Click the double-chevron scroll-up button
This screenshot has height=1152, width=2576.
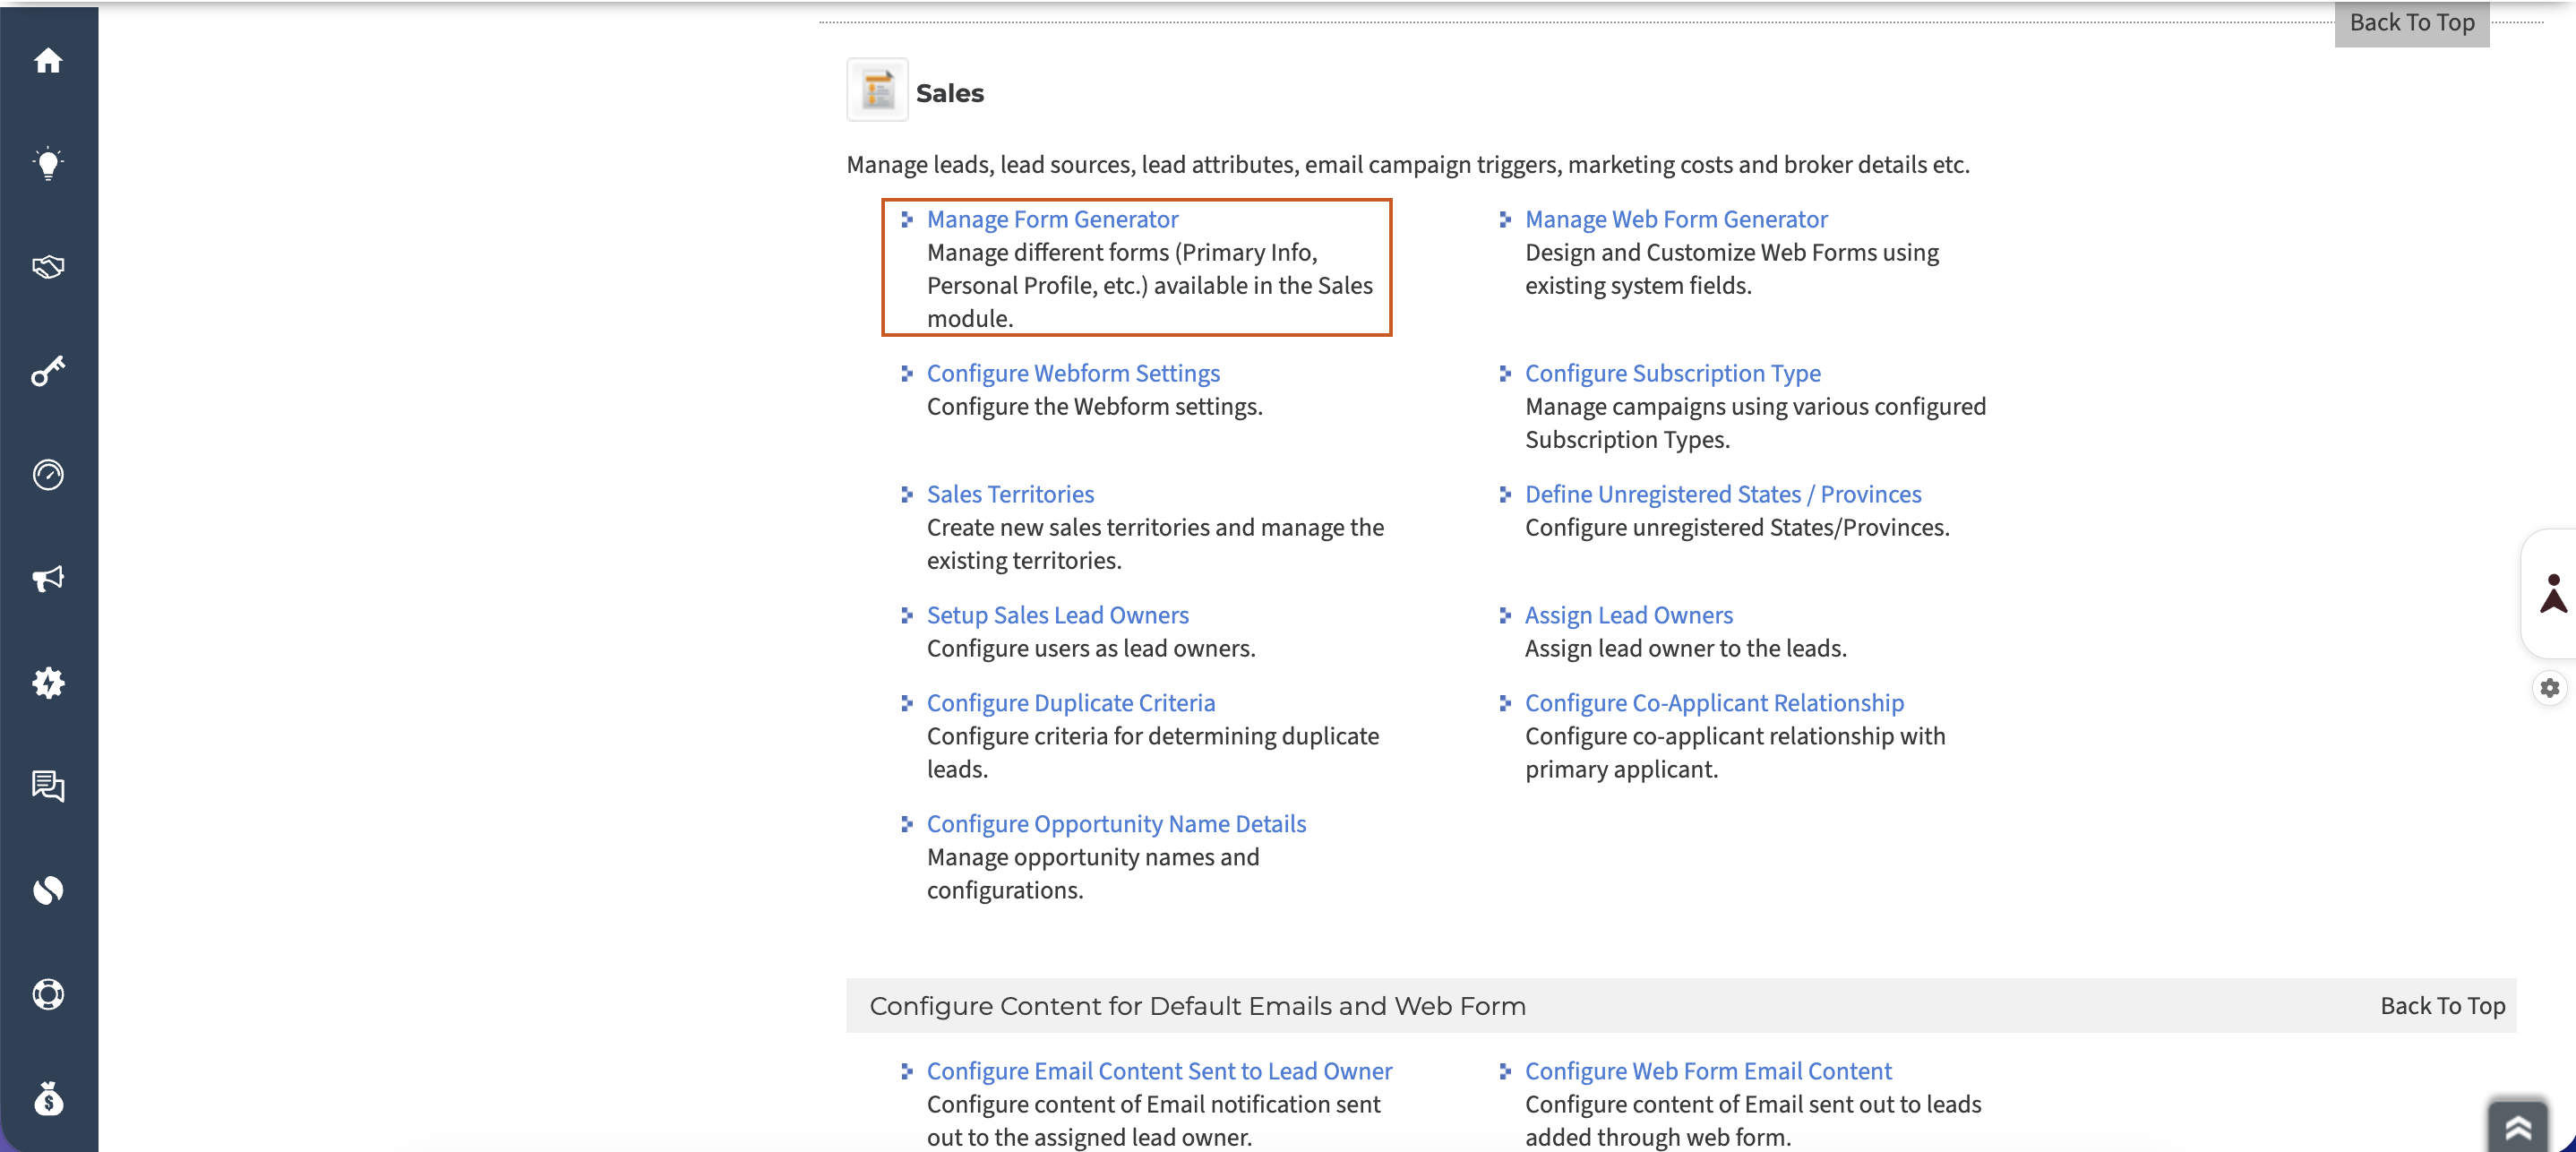click(2518, 1129)
